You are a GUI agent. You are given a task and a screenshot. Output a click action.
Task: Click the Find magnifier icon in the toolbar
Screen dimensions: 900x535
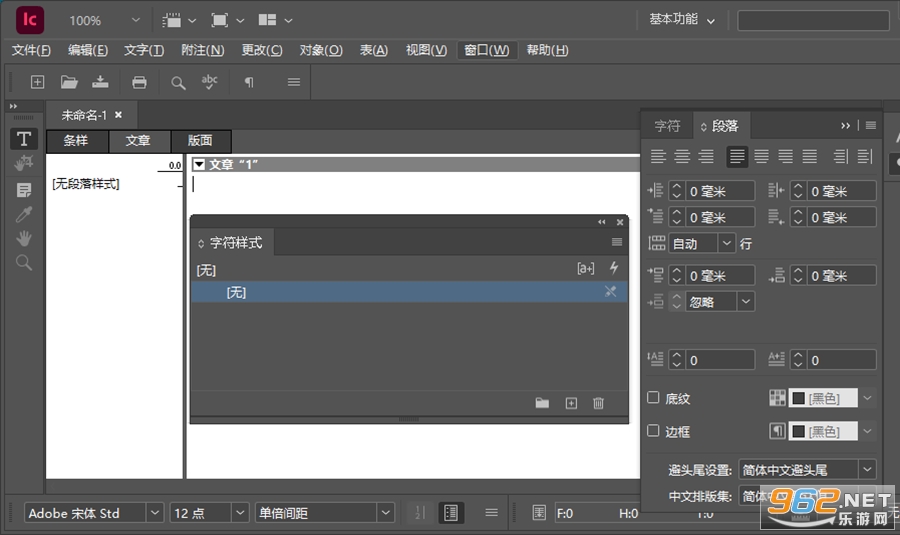pyautogui.click(x=178, y=83)
